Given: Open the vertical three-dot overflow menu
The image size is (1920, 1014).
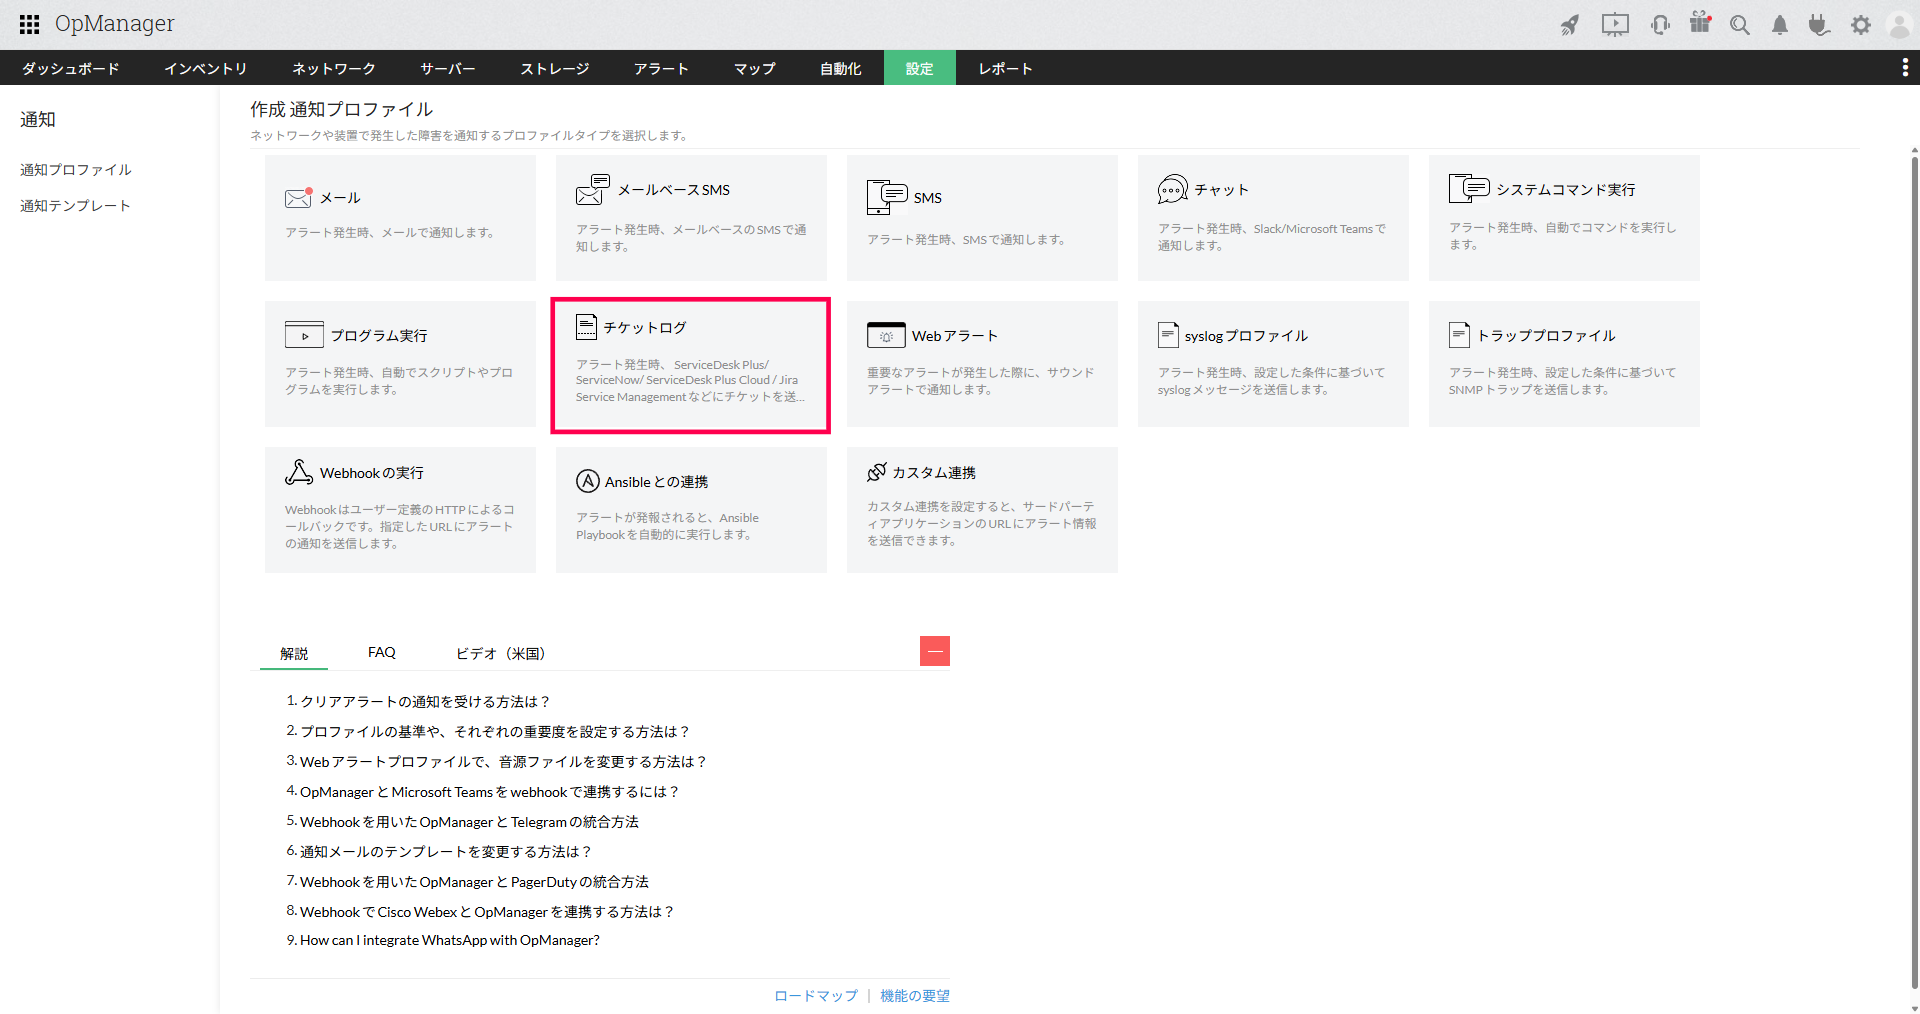Looking at the screenshot, I should pyautogui.click(x=1904, y=67).
